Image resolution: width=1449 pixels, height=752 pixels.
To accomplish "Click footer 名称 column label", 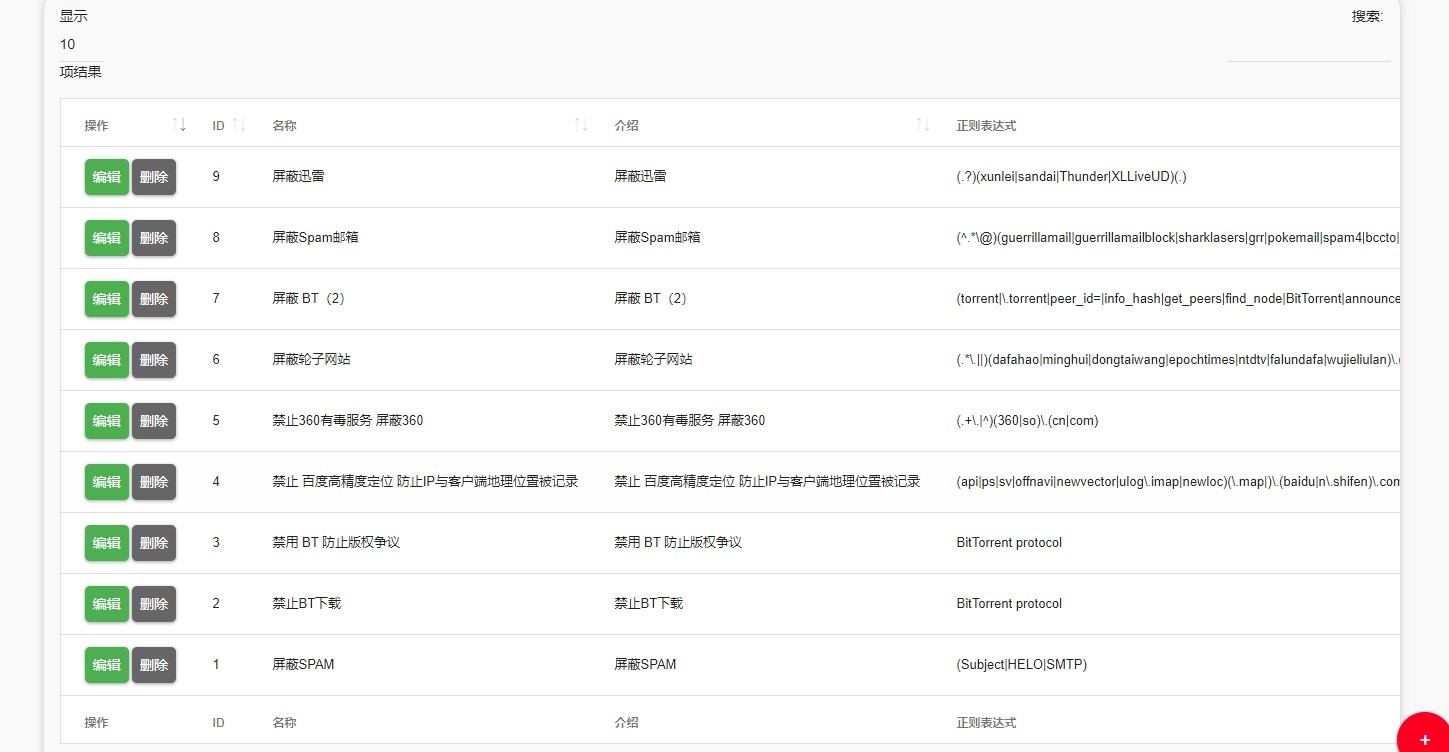I will [284, 722].
